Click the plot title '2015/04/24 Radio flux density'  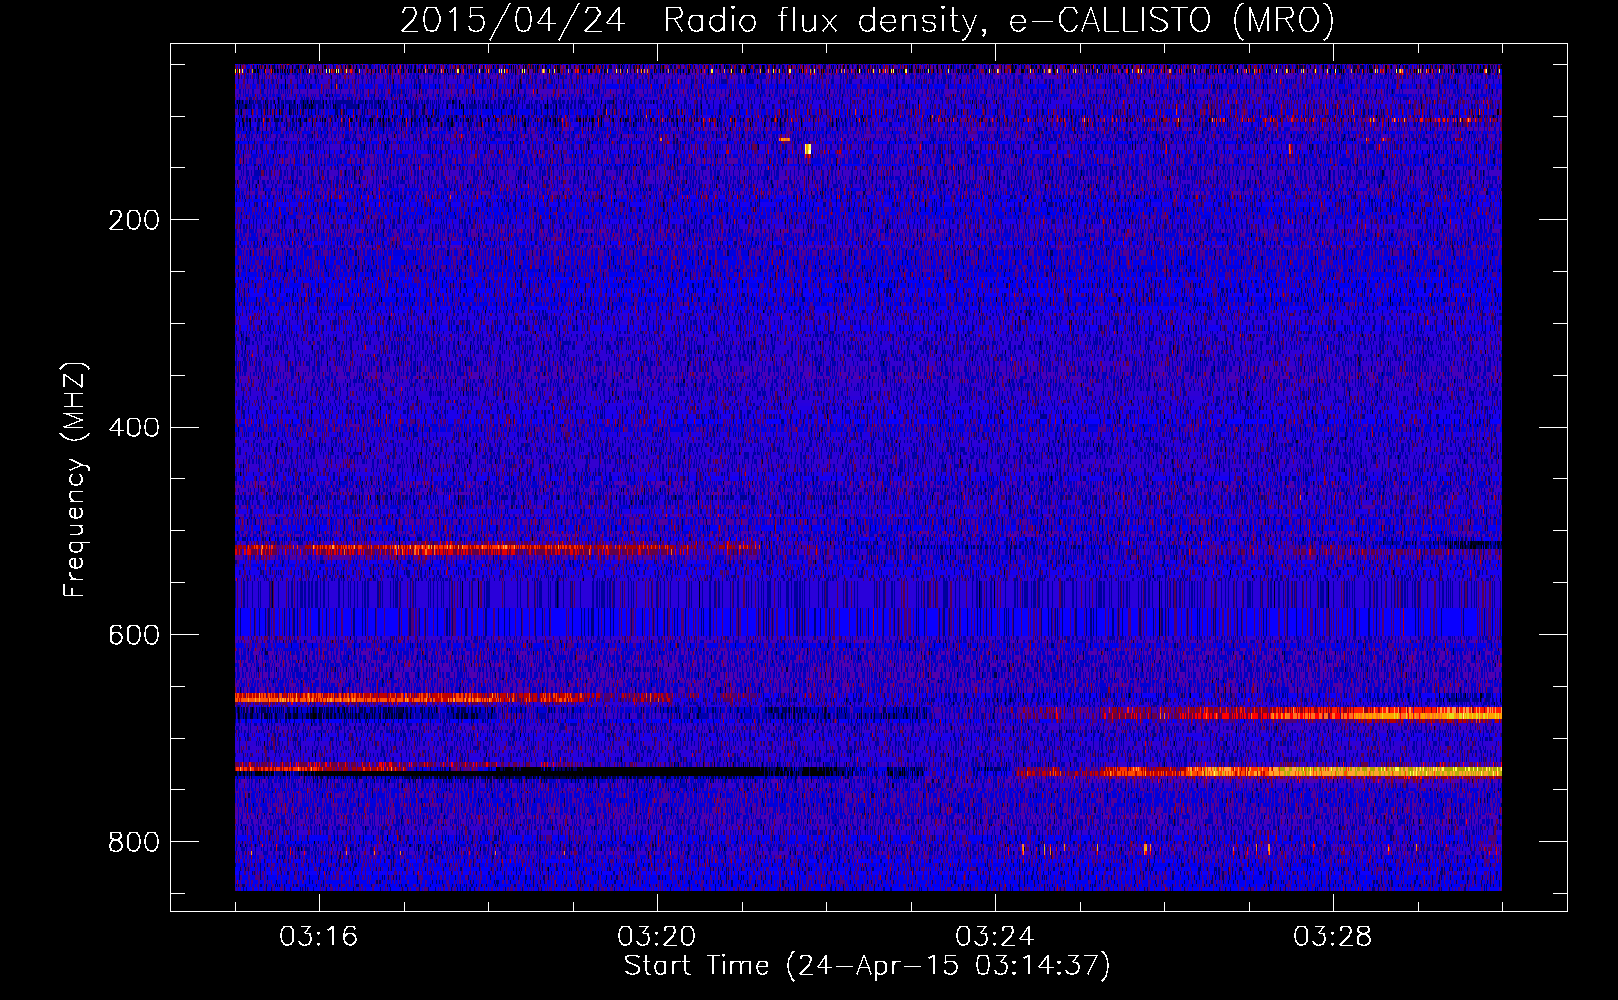(x=867, y=20)
